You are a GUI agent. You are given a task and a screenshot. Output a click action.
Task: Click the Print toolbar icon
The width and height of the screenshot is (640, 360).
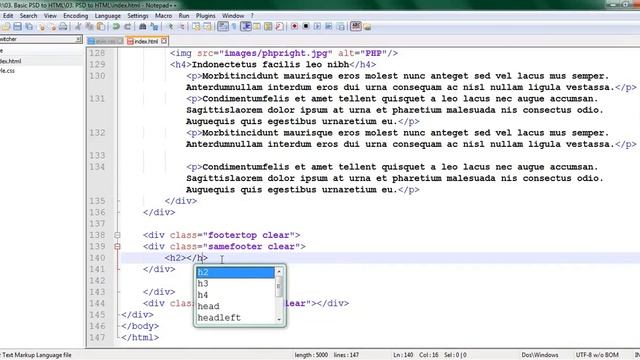(x=63, y=27)
